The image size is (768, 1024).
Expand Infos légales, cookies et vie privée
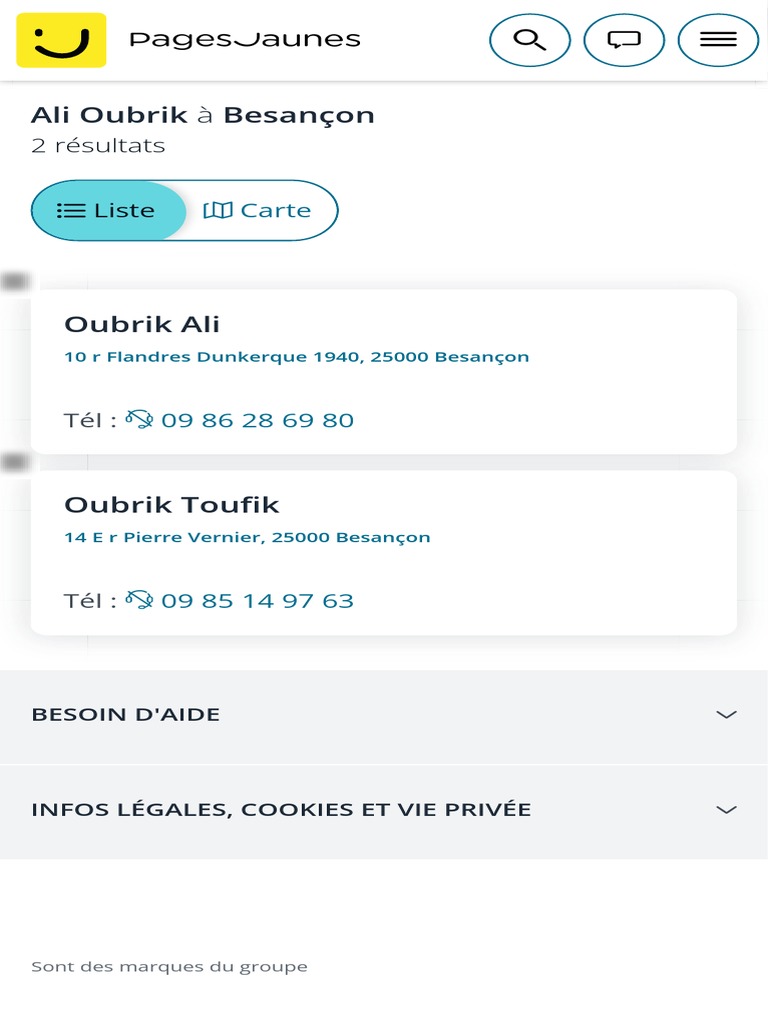[281, 810]
